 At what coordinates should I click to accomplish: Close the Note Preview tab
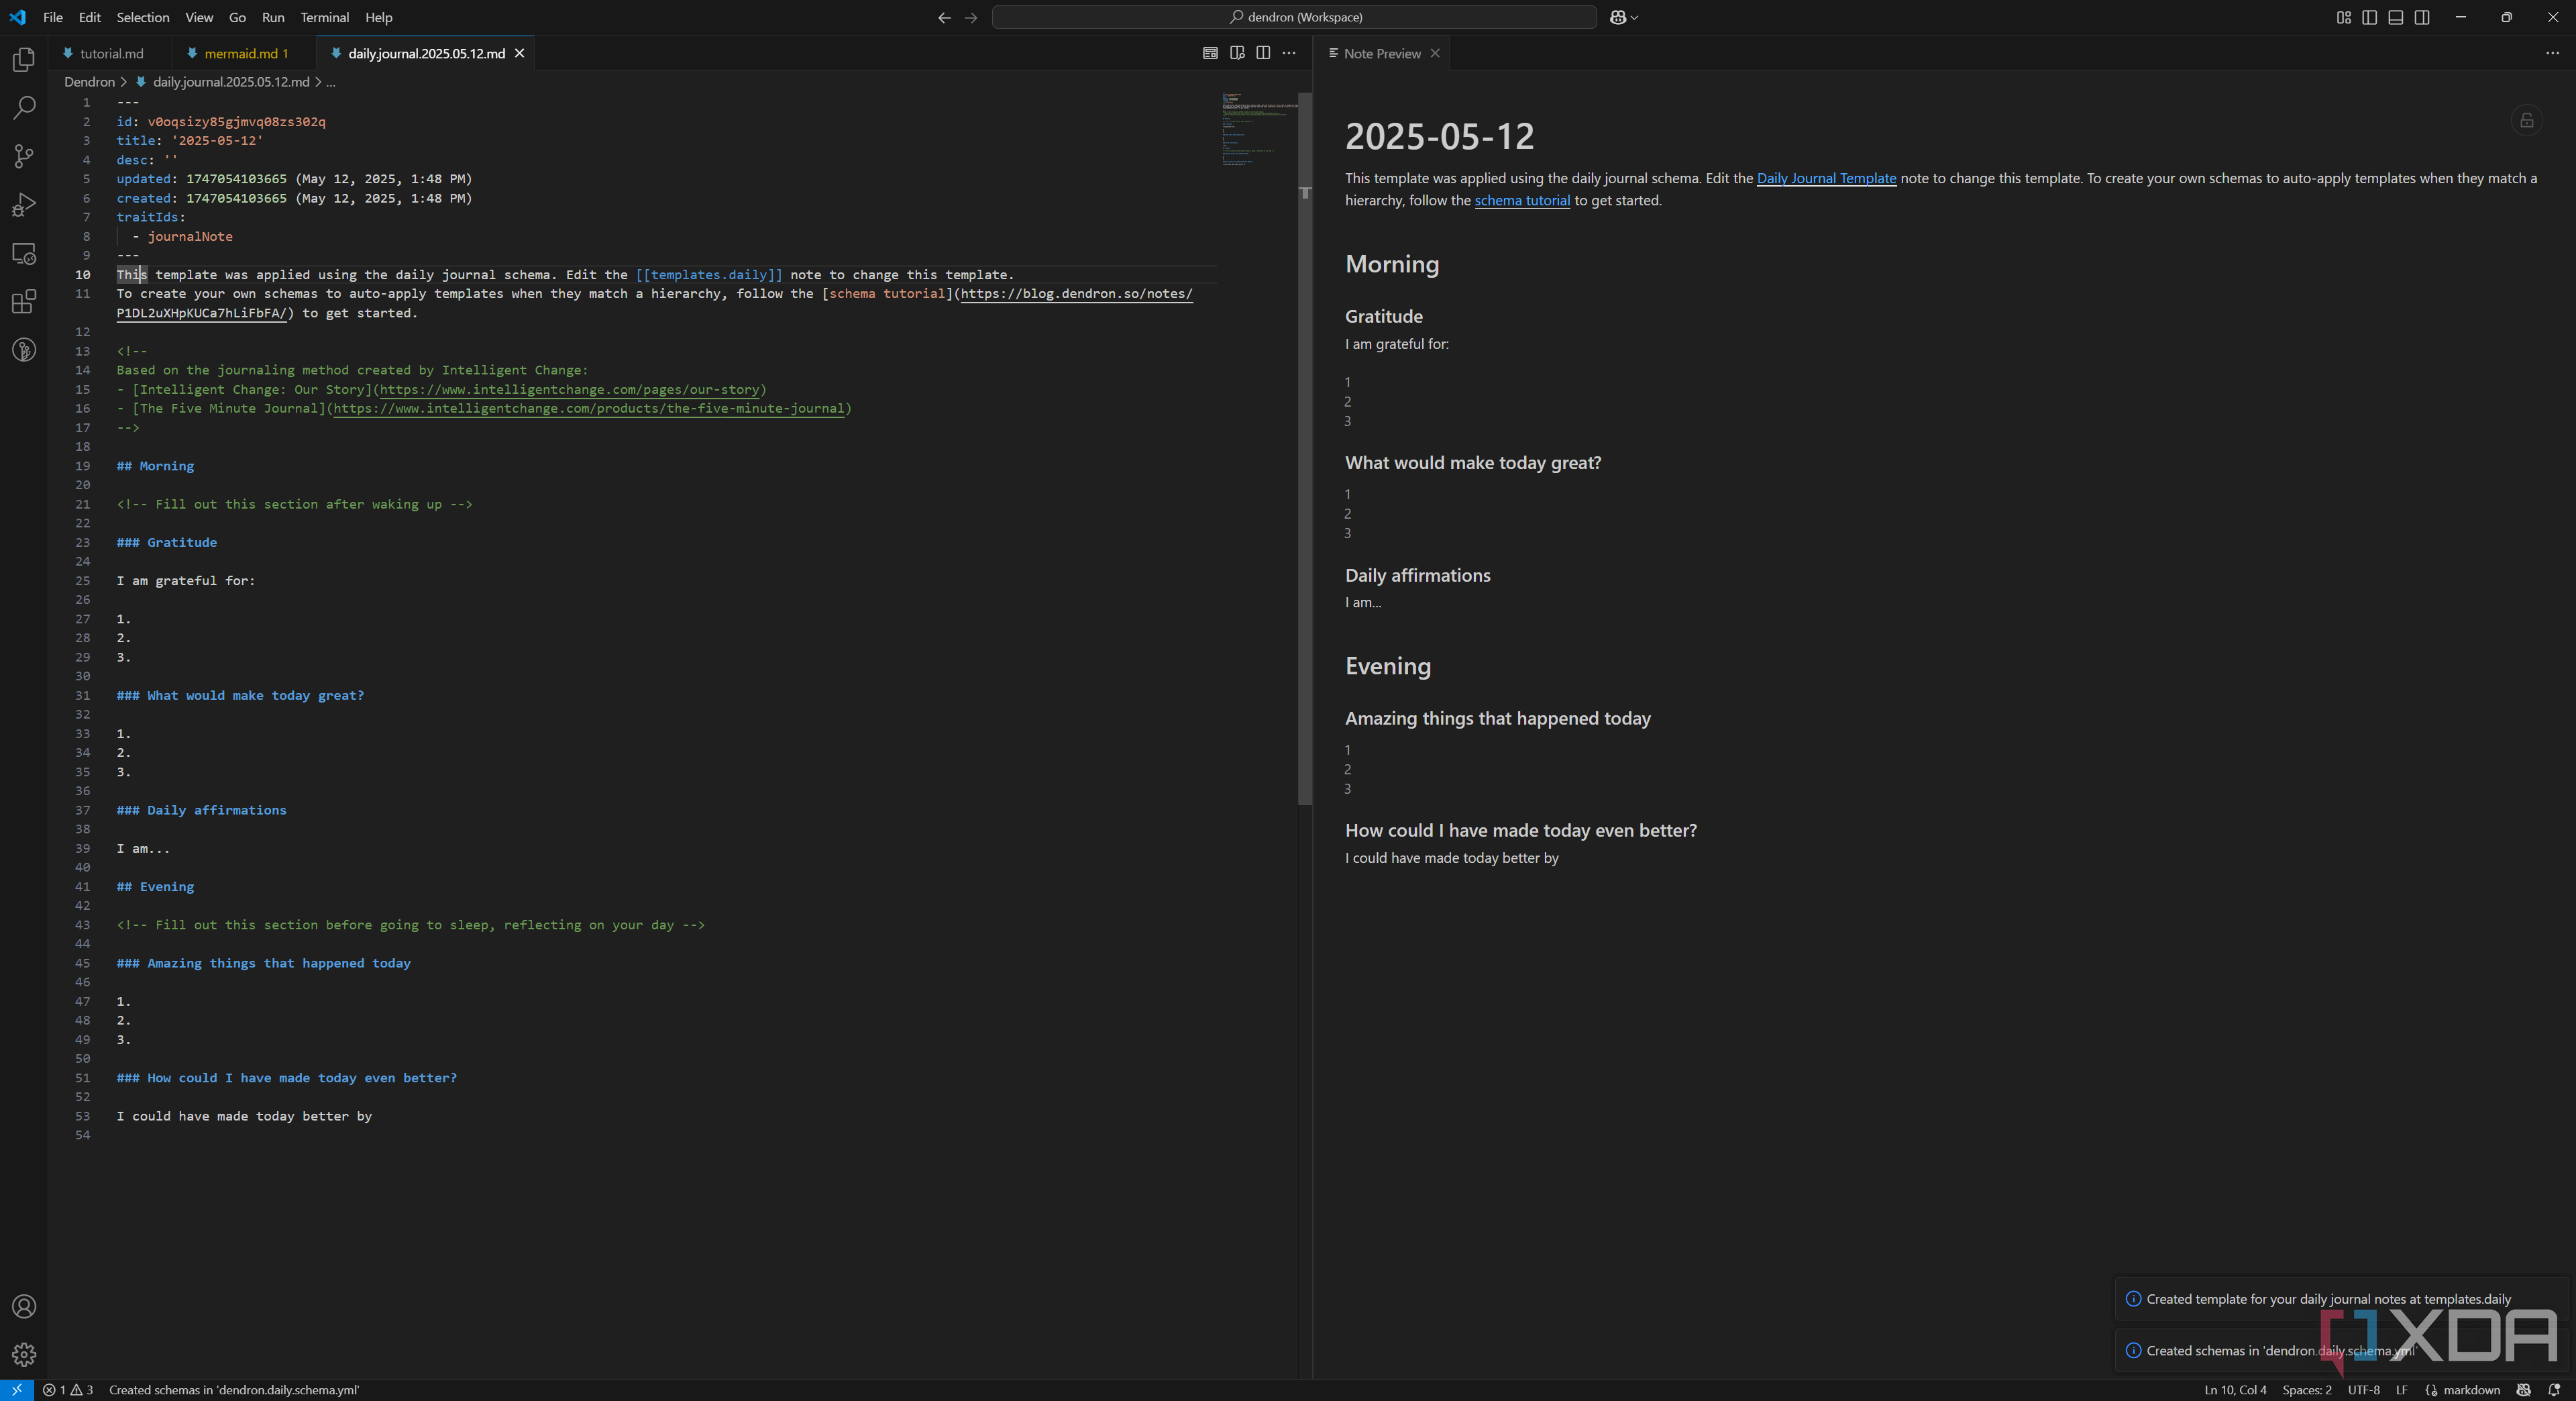click(1435, 53)
